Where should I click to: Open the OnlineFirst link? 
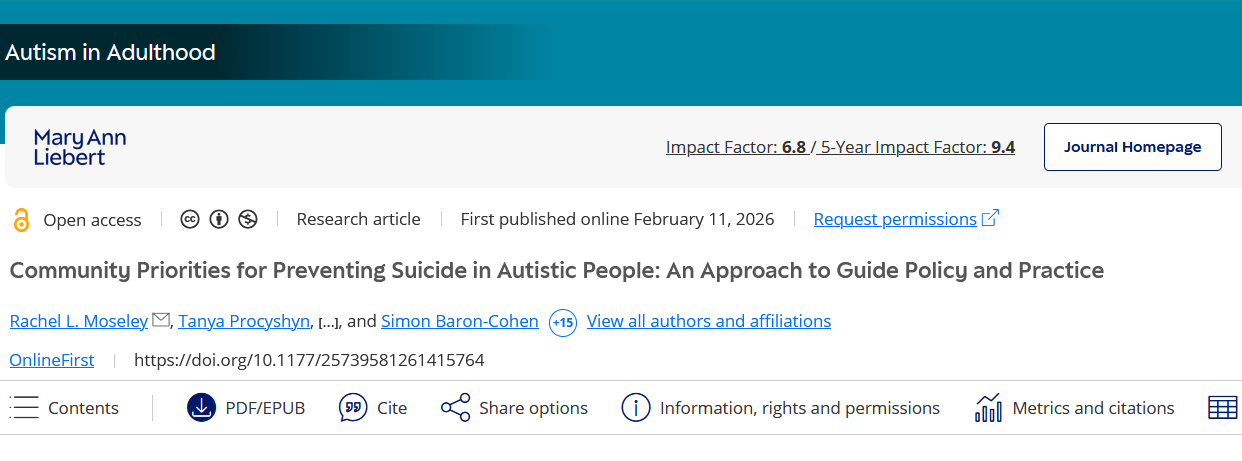click(51, 360)
